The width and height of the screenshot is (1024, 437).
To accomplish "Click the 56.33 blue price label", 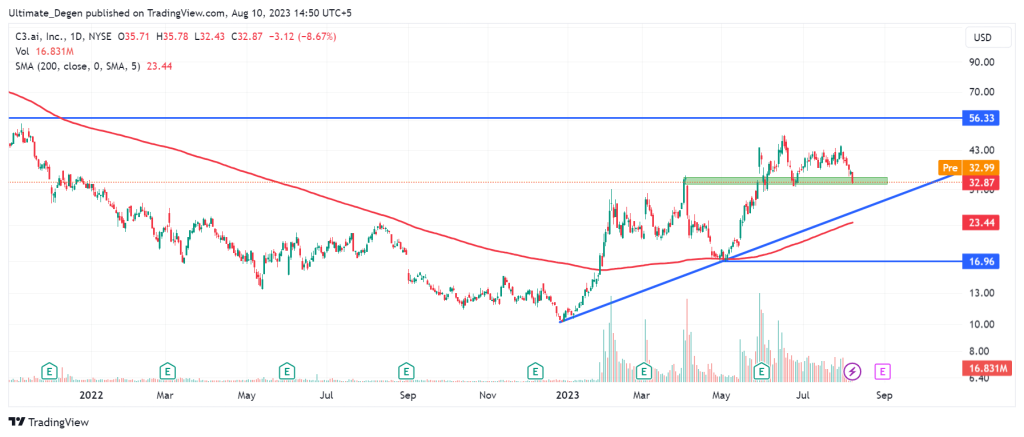I will pos(981,118).
